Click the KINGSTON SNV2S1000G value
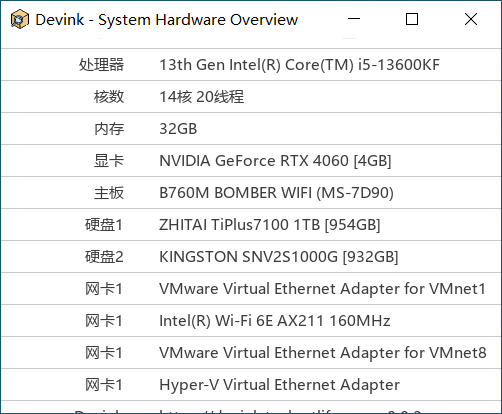The width and height of the screenshot is (502, 414). (279, 257)
